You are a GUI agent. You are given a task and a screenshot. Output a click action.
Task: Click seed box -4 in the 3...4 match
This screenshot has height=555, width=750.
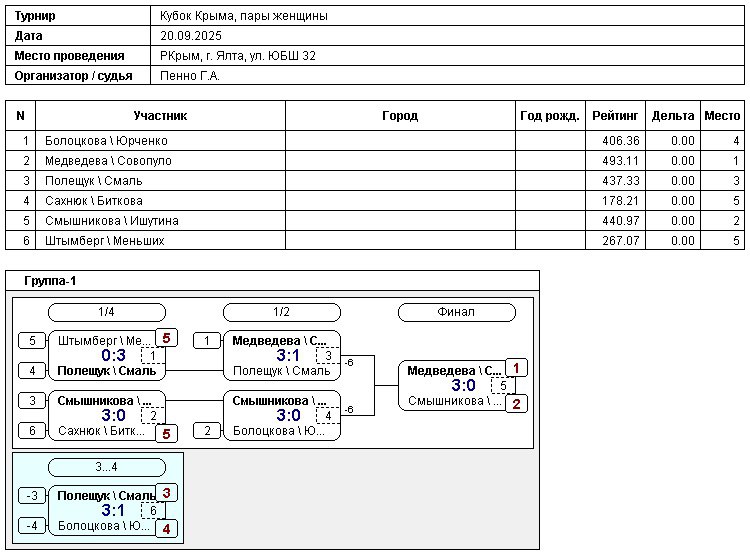(x=32, y=526)
